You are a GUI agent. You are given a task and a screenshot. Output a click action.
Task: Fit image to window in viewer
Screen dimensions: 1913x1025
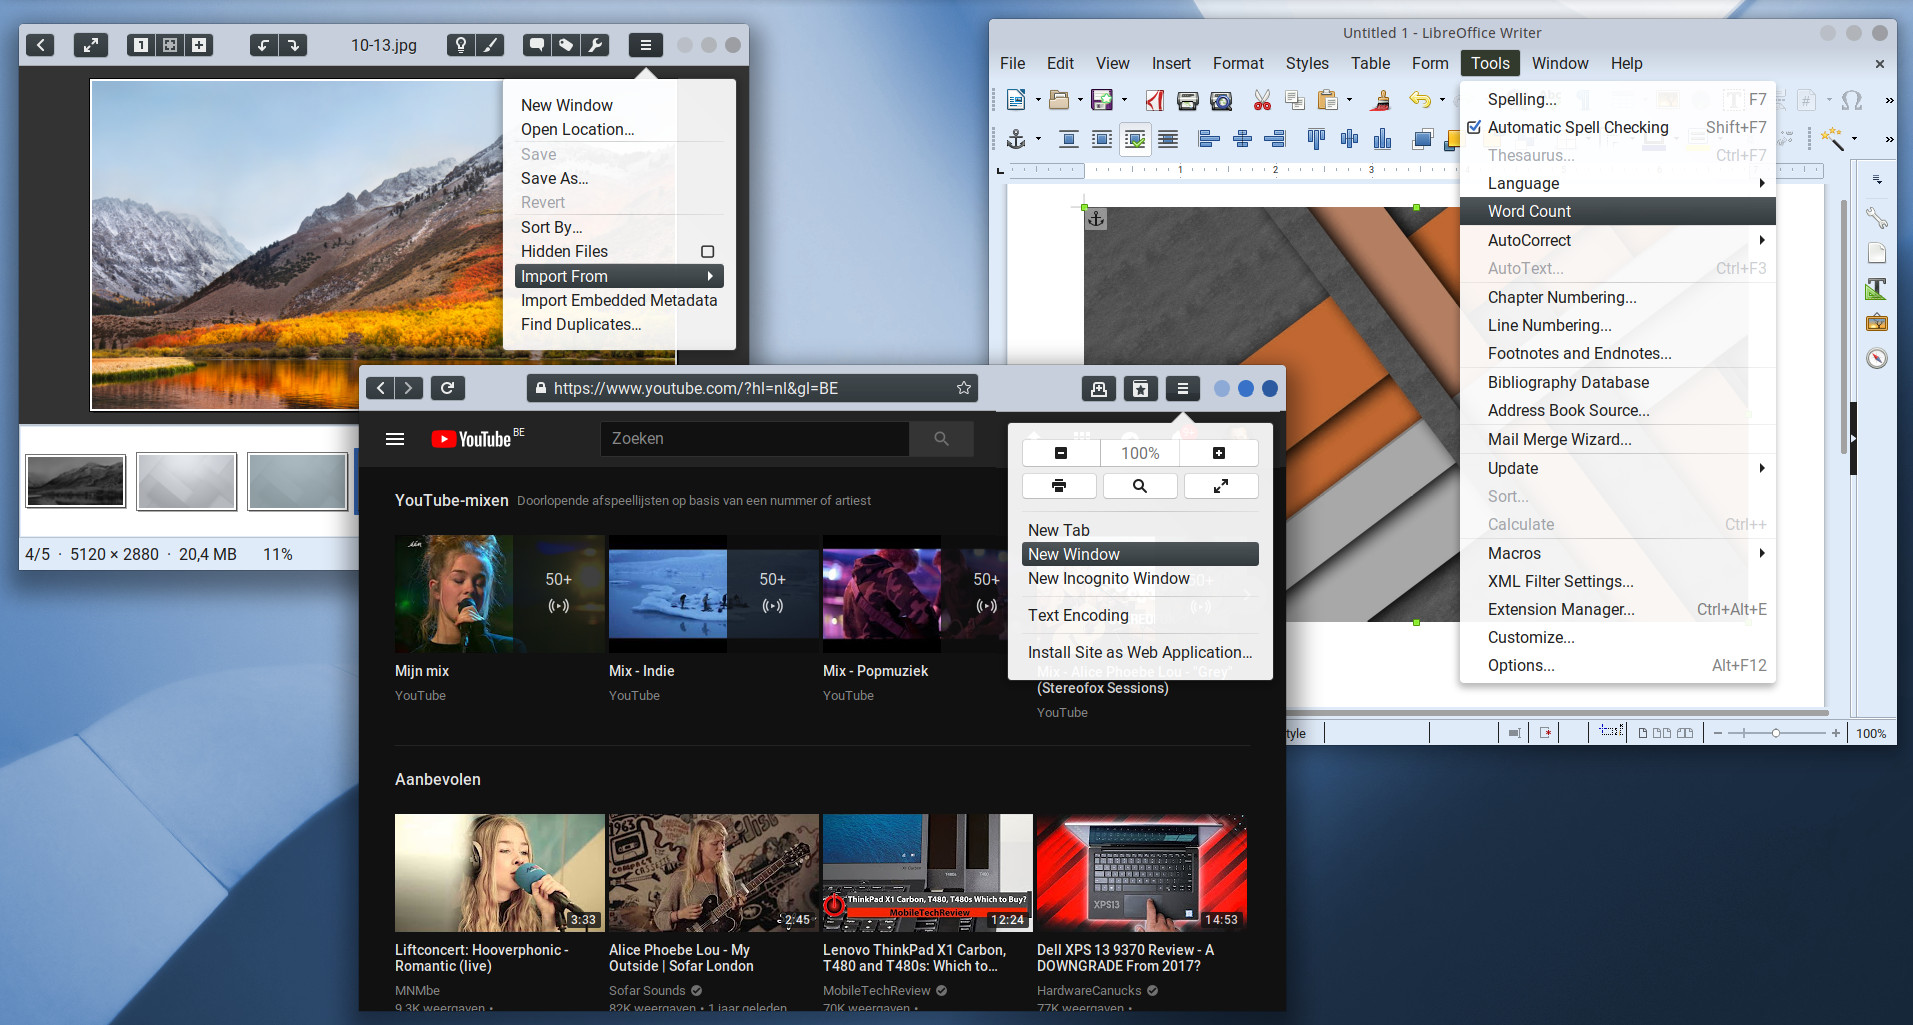170,45
